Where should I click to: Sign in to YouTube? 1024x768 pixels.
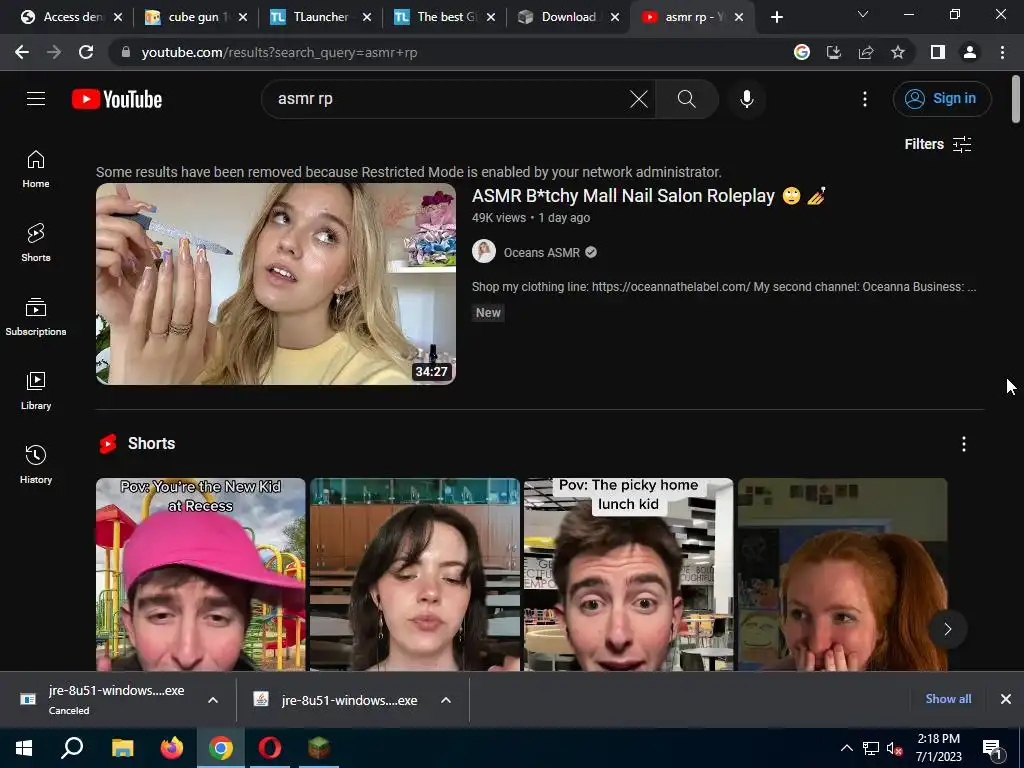[941, 99]
